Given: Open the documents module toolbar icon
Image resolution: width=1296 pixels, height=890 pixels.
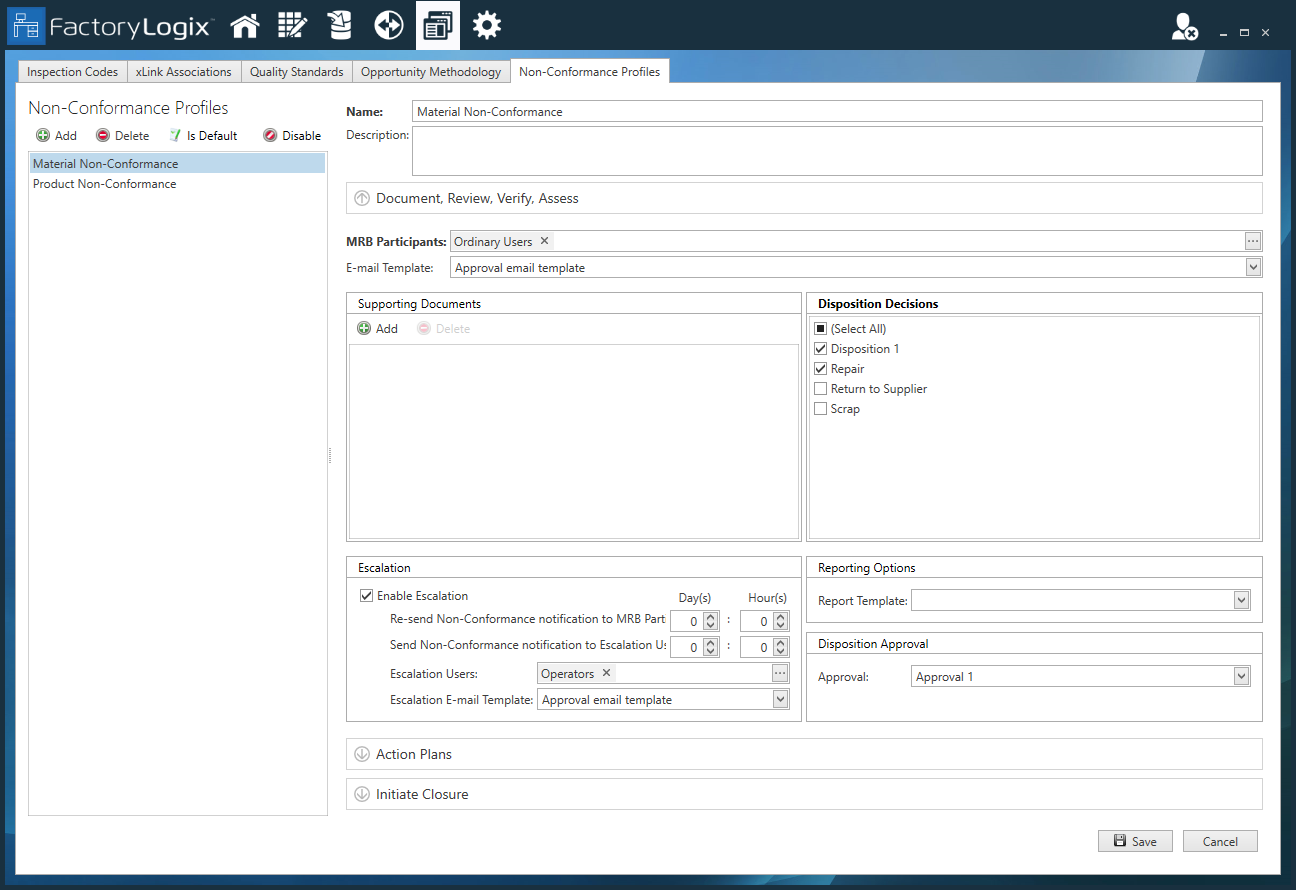Looking at the screenshot, I should (437, 25).
